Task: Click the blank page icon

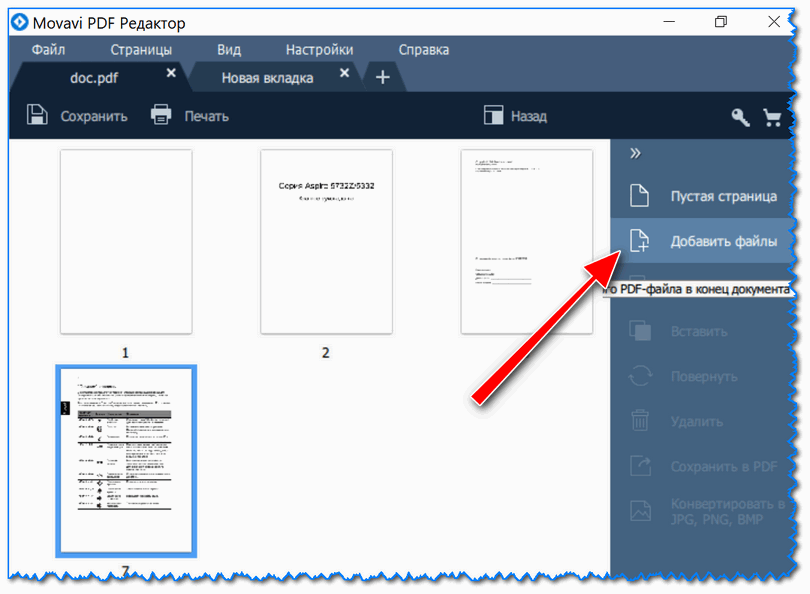Action: [640, 196]
